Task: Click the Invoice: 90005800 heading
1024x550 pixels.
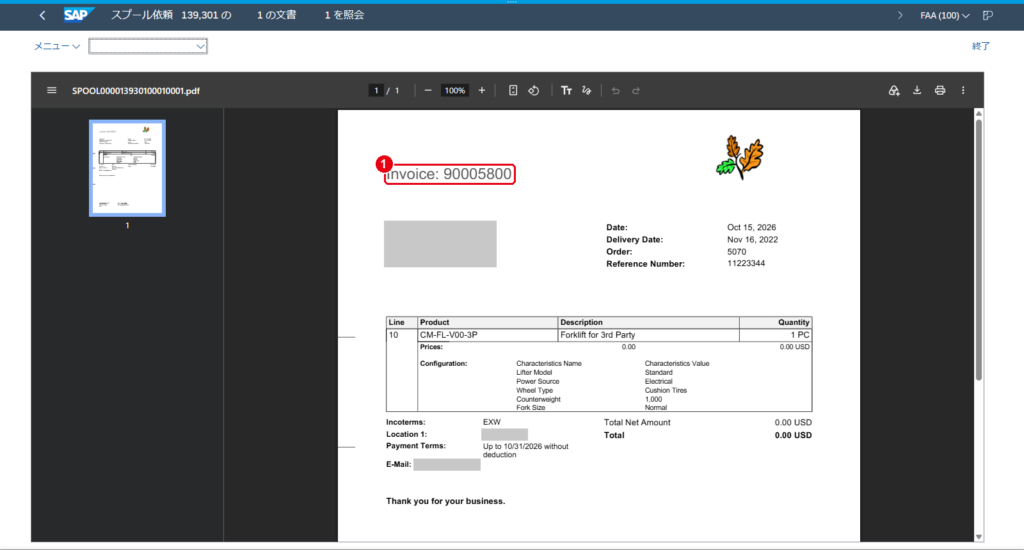Action: [x=449, y=174]
